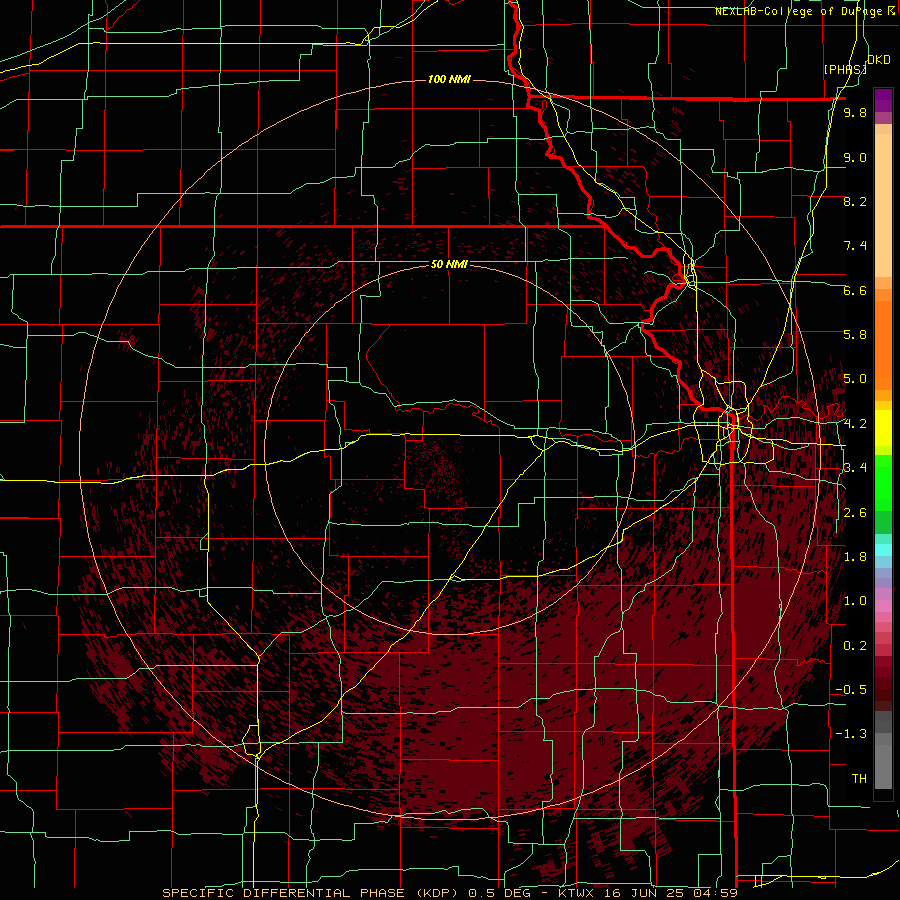
Task: Click the [PHAS] label above the color bar
Action: click(845, 69)
